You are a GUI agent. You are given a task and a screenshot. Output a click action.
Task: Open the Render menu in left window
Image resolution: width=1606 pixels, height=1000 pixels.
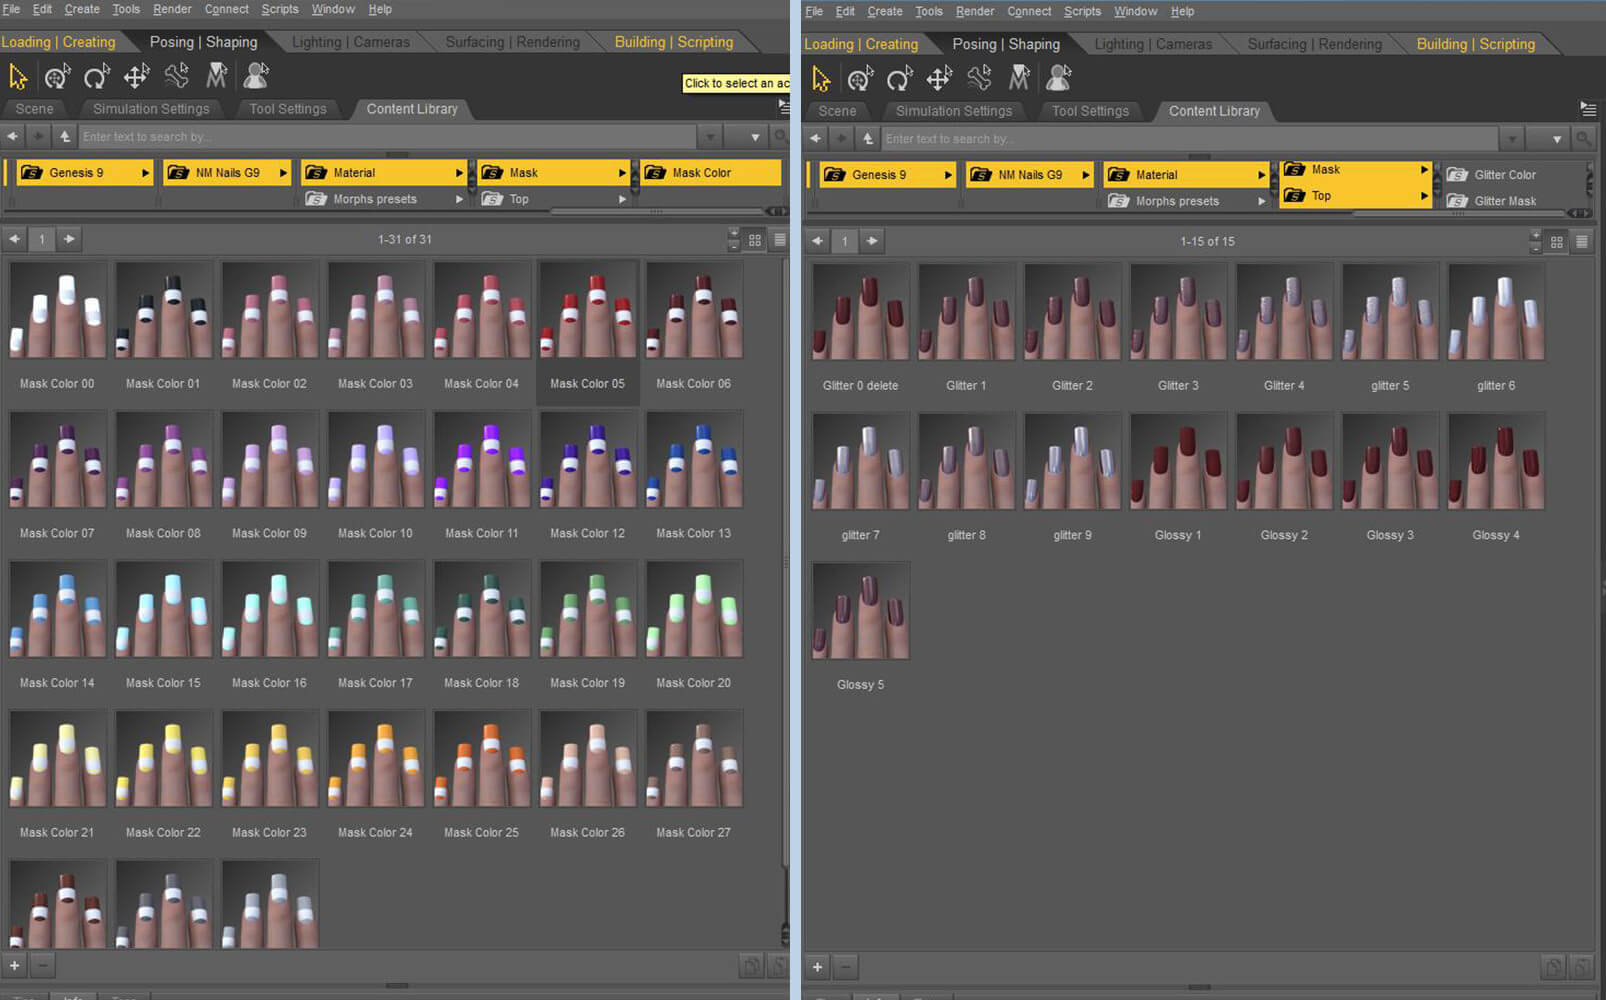(x=172, y=9)
